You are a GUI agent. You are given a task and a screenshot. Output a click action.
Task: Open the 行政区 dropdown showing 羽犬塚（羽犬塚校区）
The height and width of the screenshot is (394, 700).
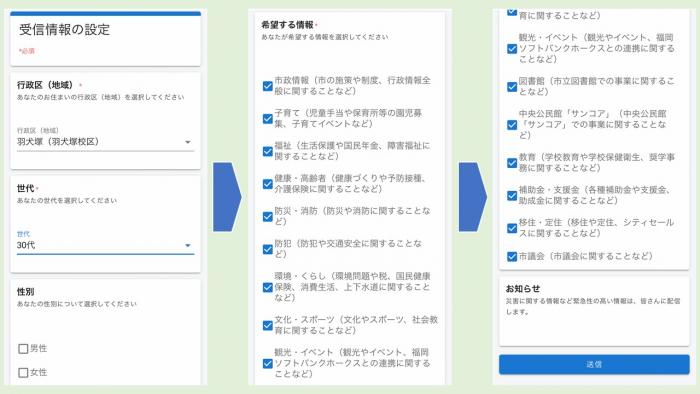click(105, 142)
